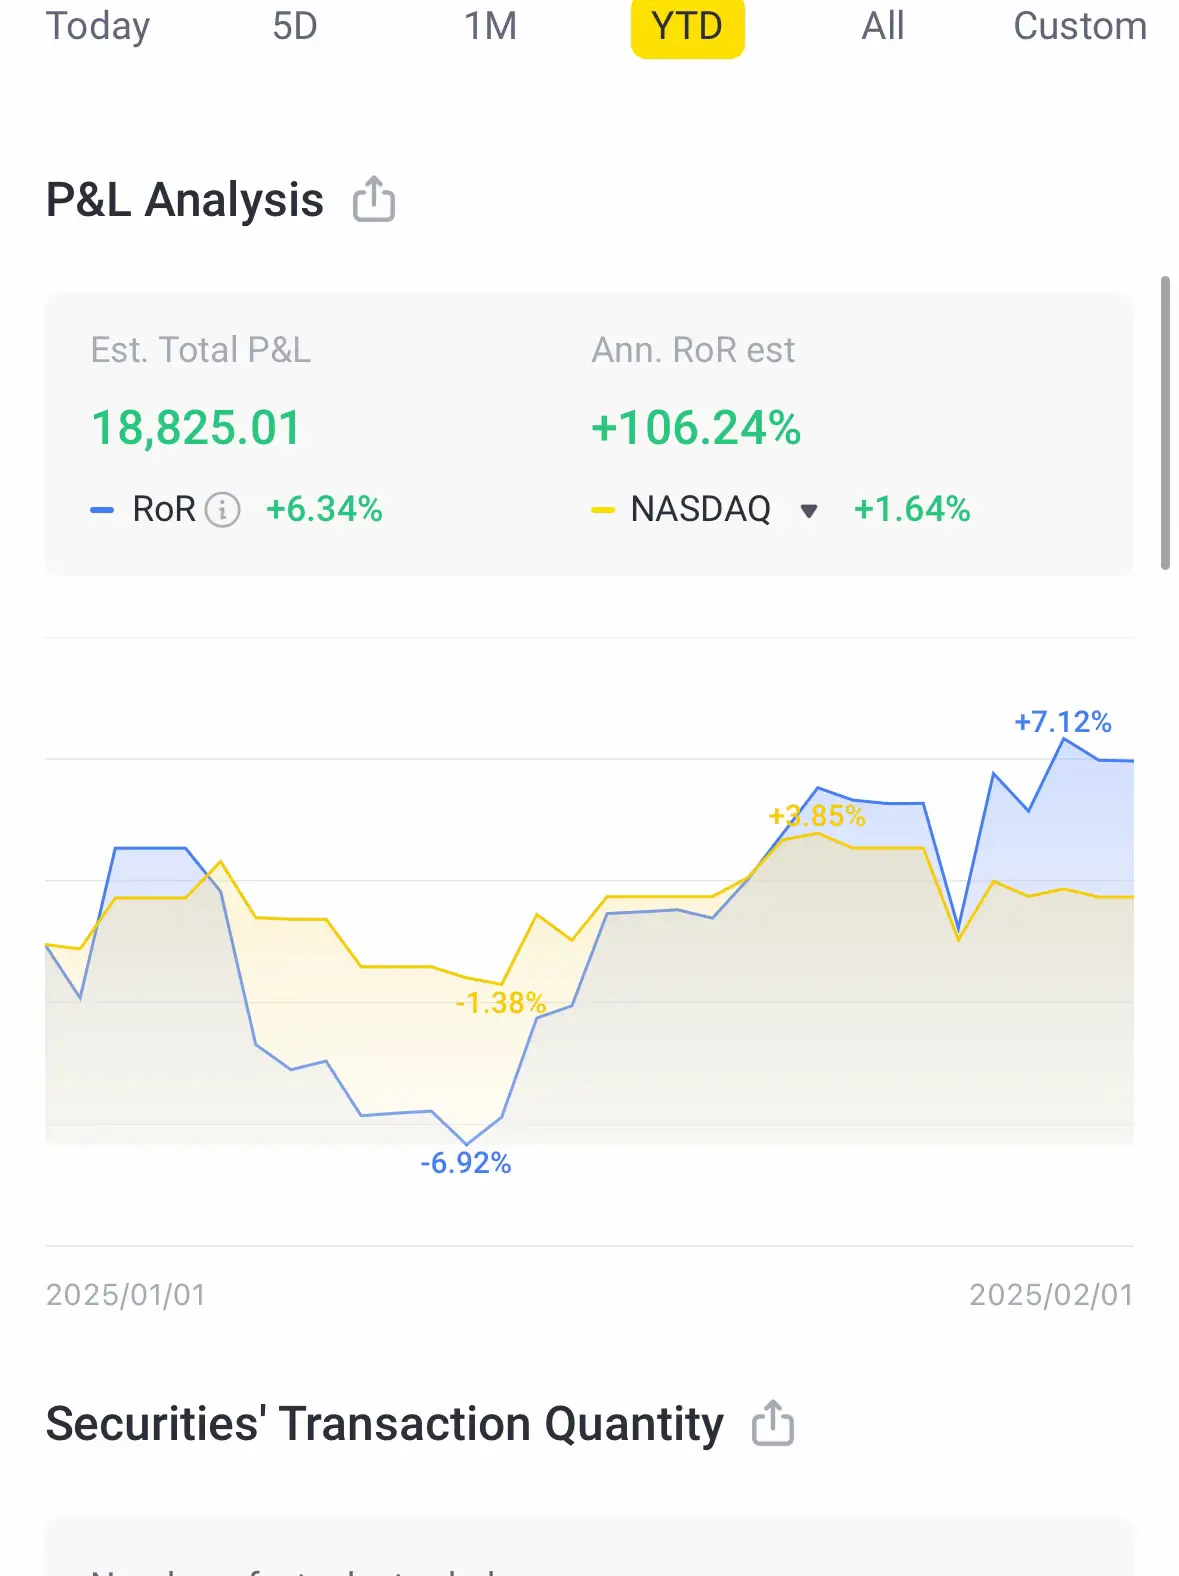Share the P&L Analysis section

click(374, 198)
